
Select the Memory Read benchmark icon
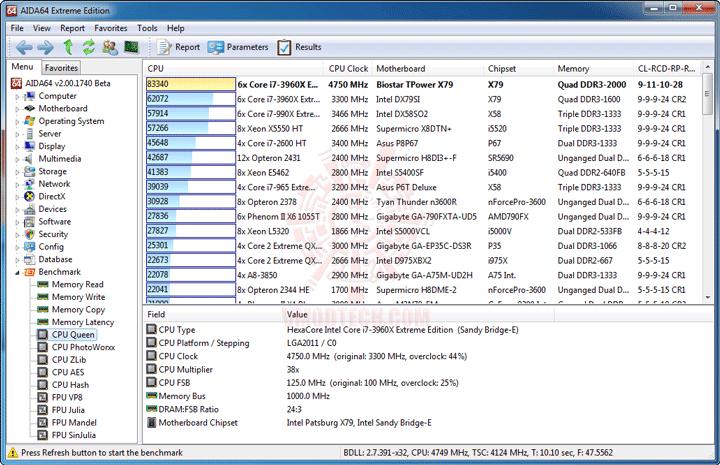43,285
